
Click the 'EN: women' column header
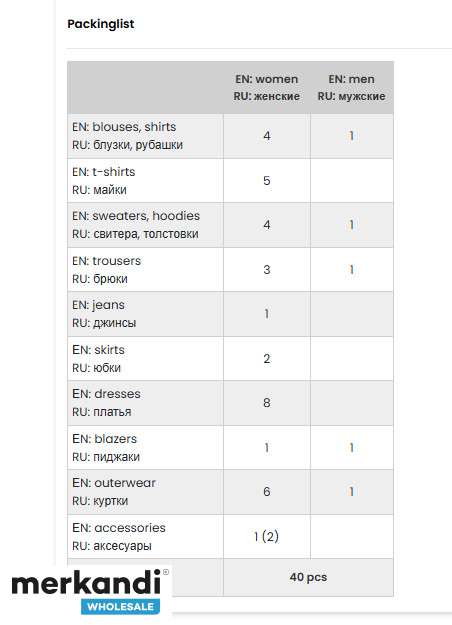pyautogui.click(x=267, y=87)
